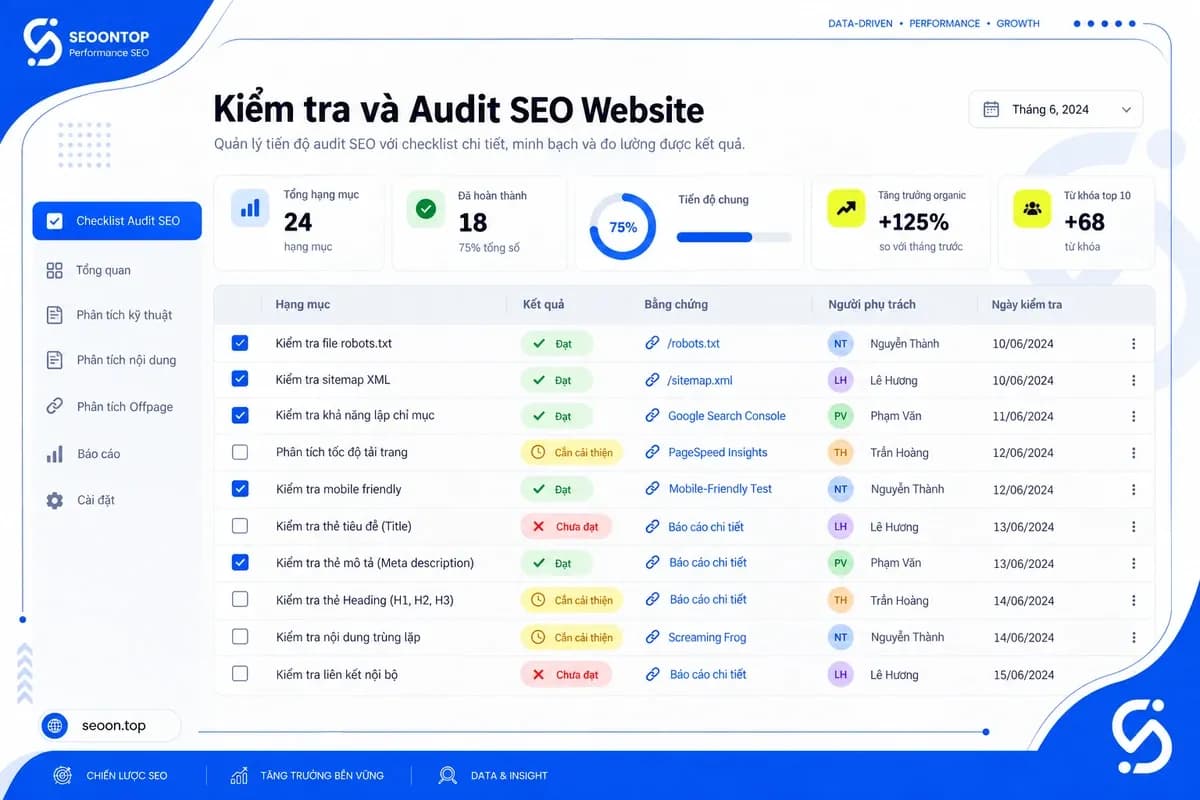
Task: Click the Chưa đạt badge for liên kết nội bộ
Action: pyautogui.click(x=566, y=675)
